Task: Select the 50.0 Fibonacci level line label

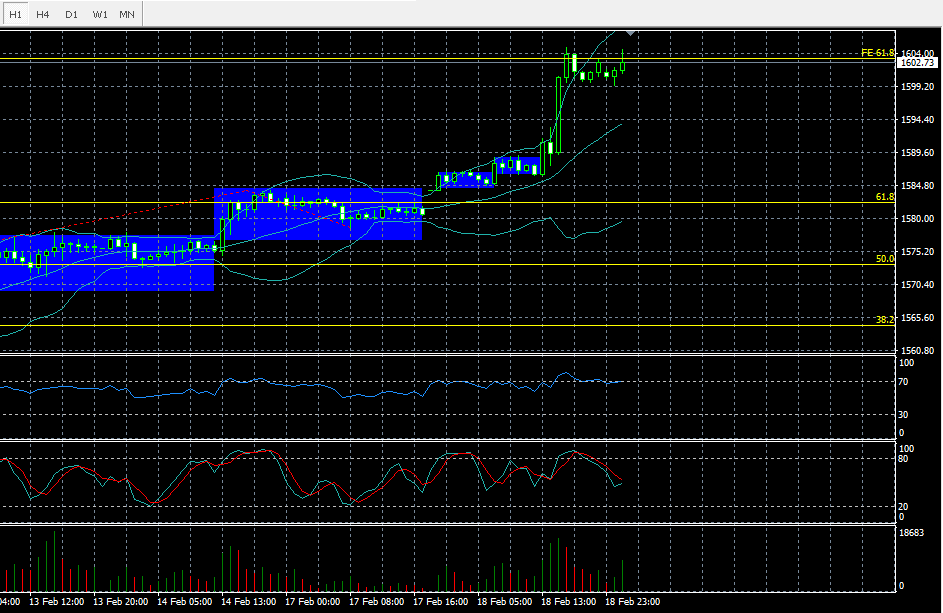Action: [884, 259]
